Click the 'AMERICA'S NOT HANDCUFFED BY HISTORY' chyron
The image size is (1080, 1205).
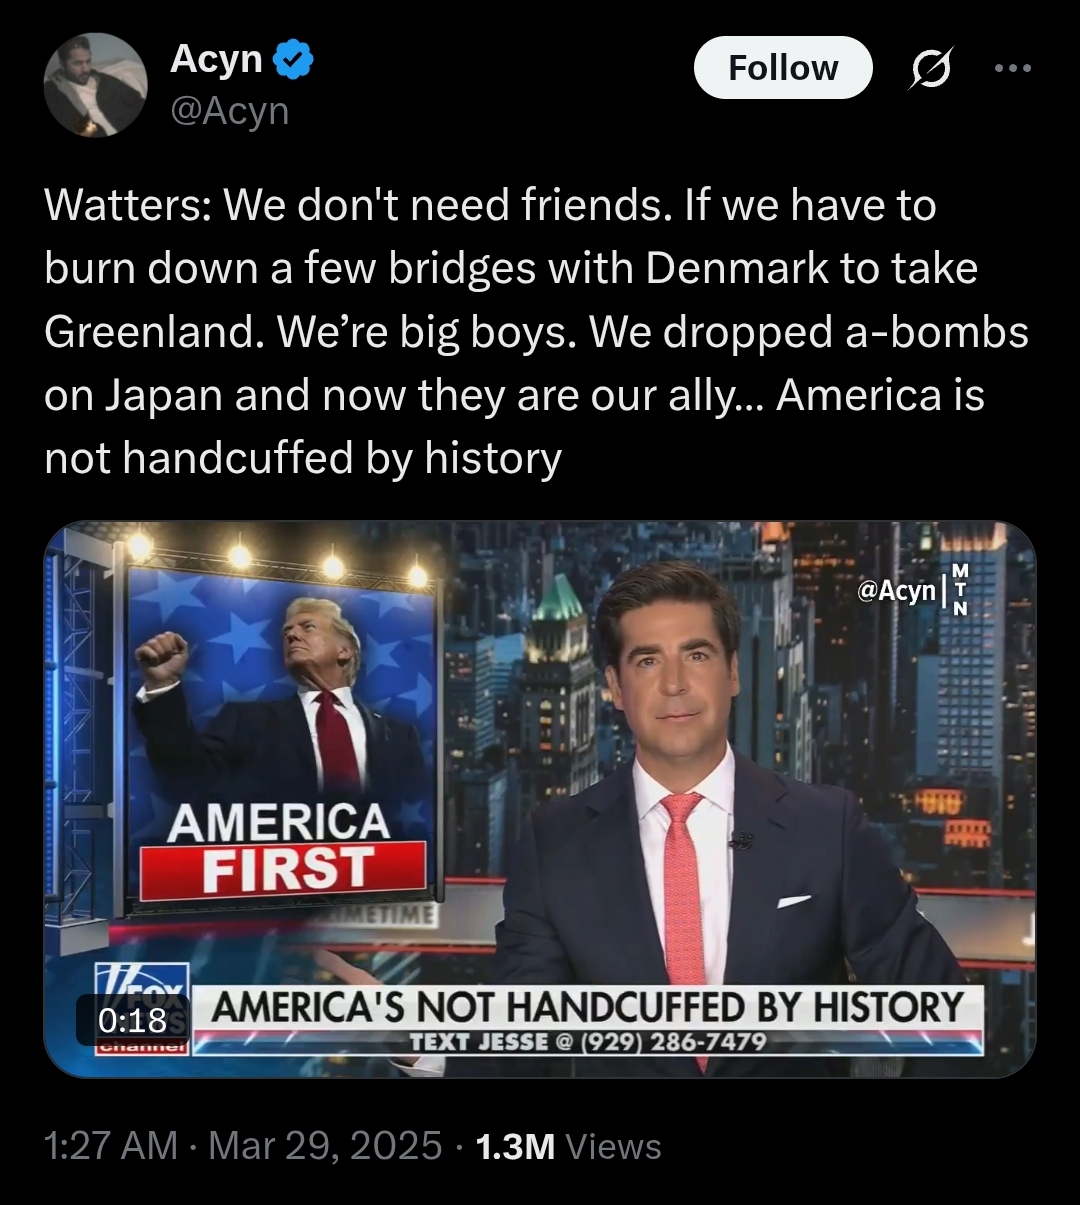(587, 1006)
